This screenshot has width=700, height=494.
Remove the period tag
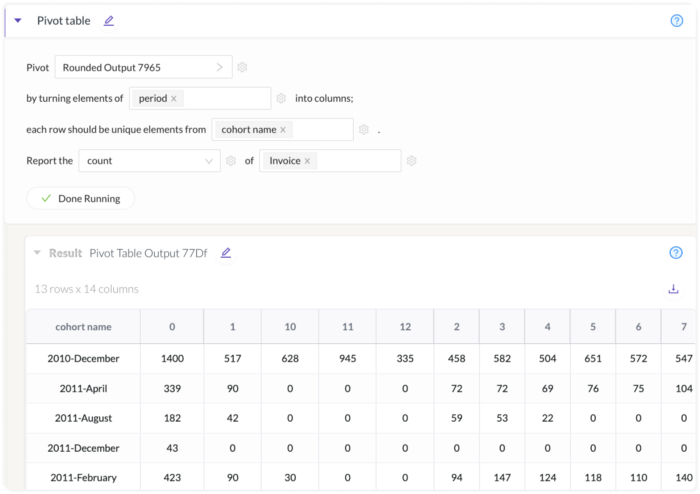pos(174,99)
